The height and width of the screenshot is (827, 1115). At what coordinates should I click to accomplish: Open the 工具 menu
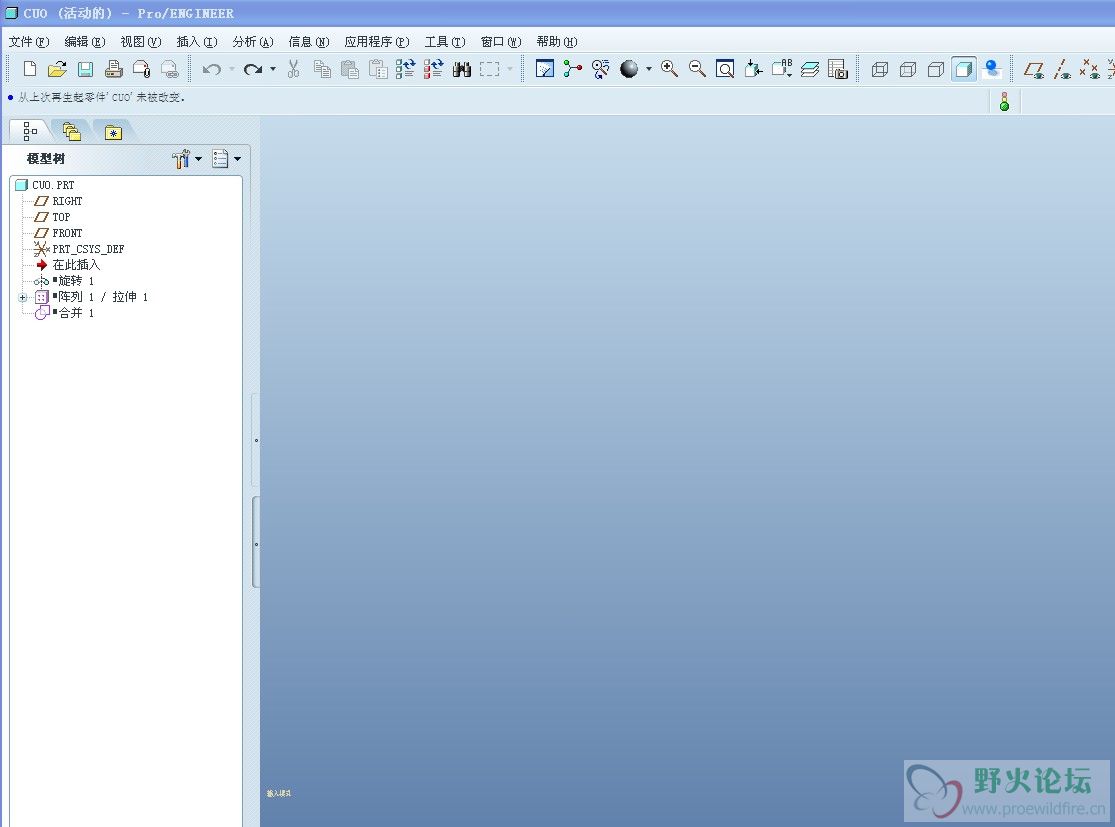click(x=445, y=42)
